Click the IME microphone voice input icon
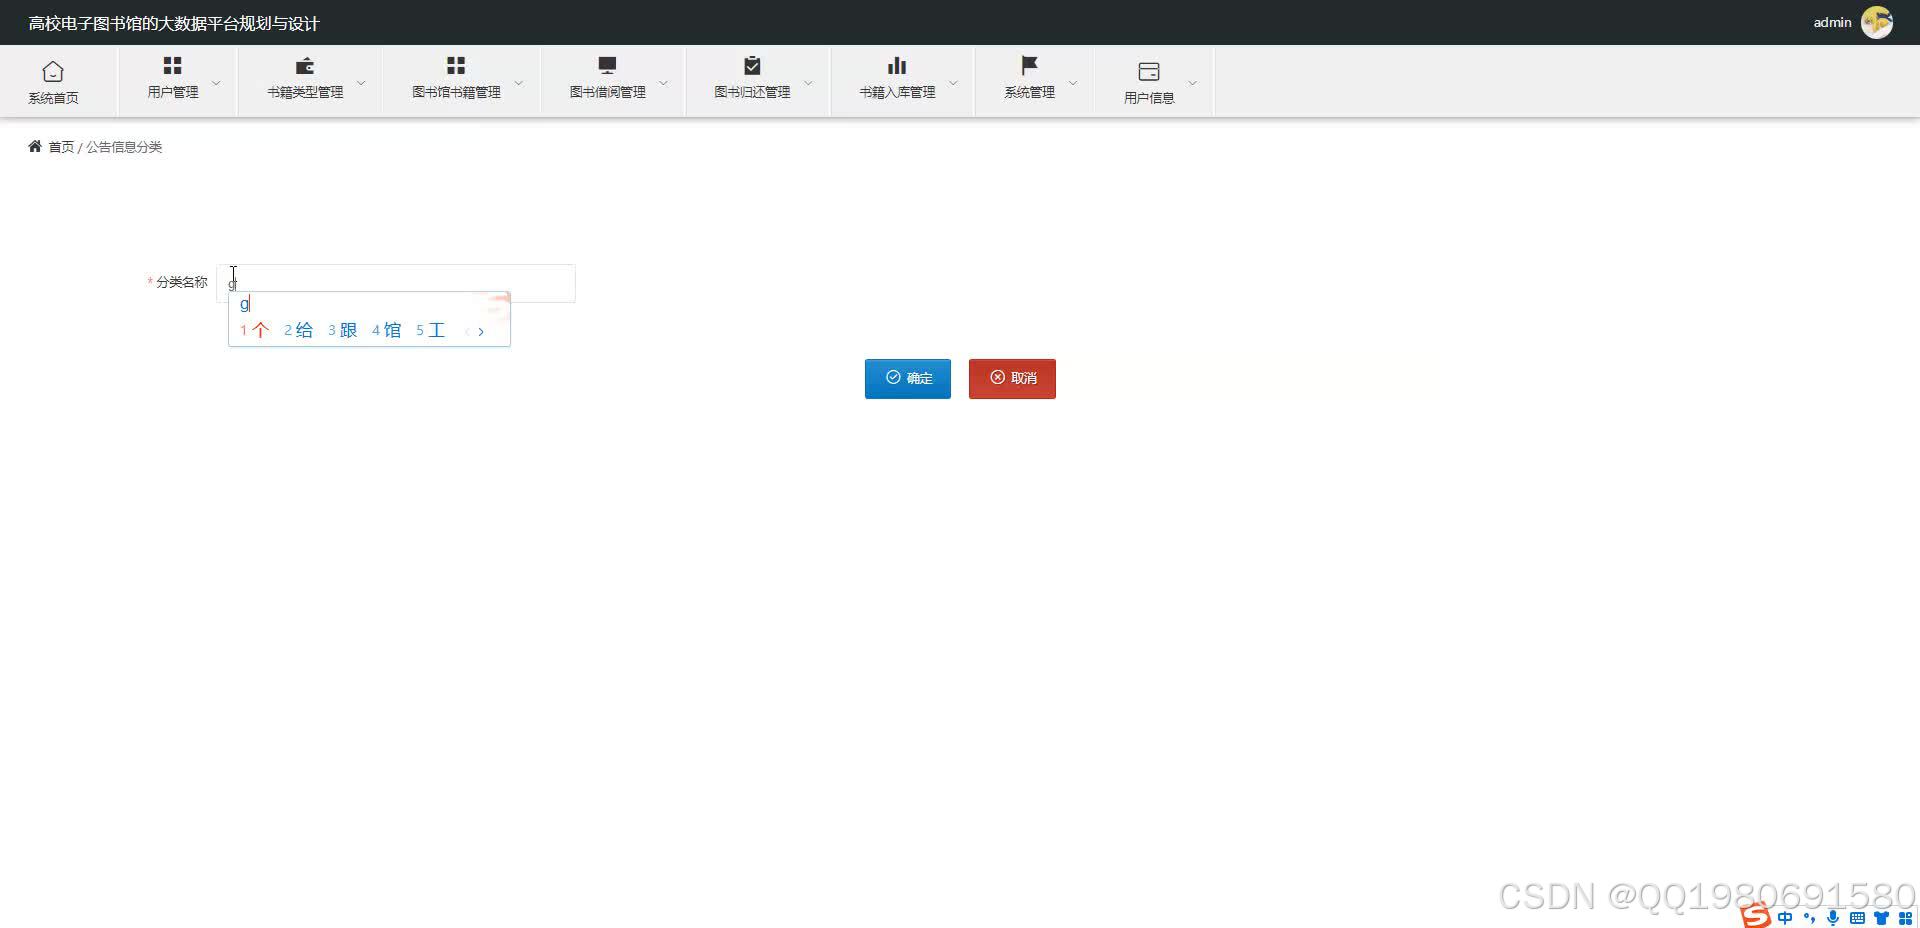The width and height of the screenshot is (1920, 928). pyautogui.click(x=1833, y=918)
